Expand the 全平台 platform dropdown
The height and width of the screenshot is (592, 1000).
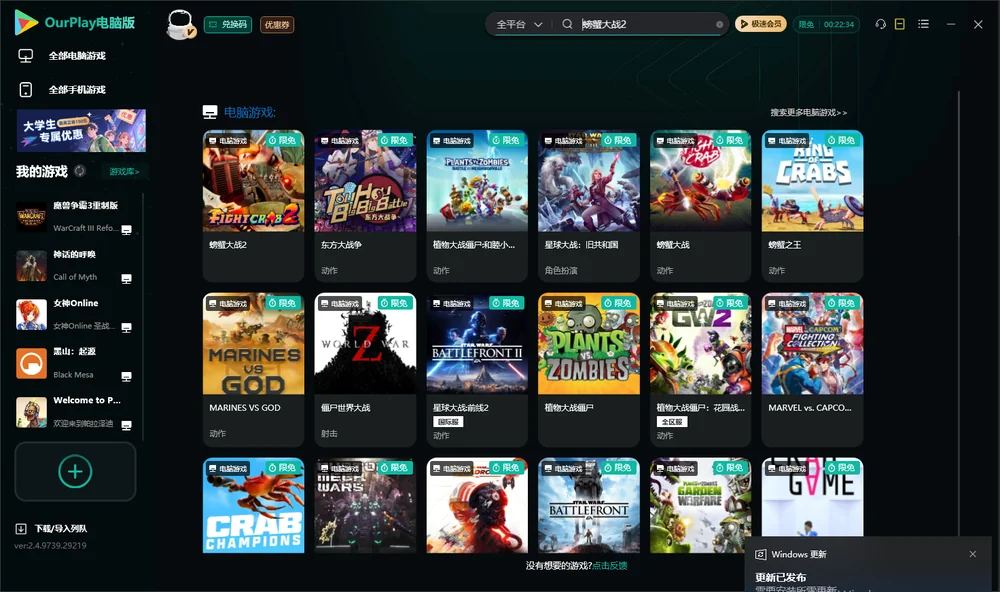pyautogui.click(x=519, y=24)
